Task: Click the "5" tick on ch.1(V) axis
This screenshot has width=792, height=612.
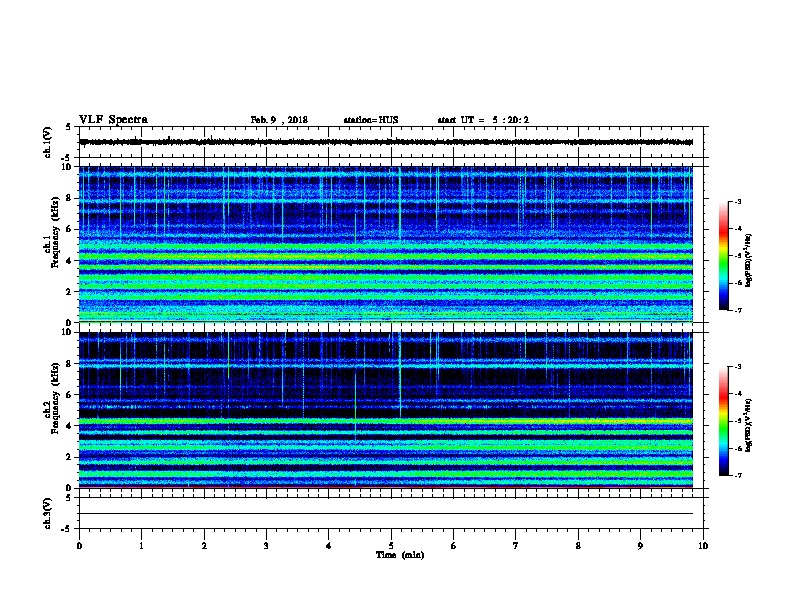Action: click(x=69, y=127)
